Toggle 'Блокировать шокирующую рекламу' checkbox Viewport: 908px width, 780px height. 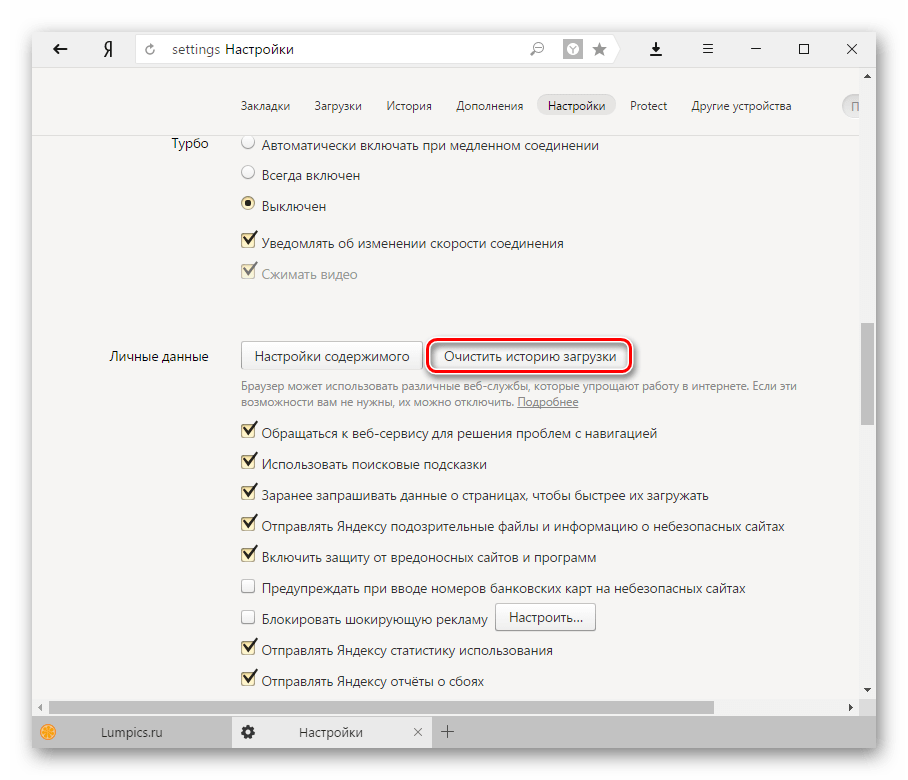click(248, 619)
